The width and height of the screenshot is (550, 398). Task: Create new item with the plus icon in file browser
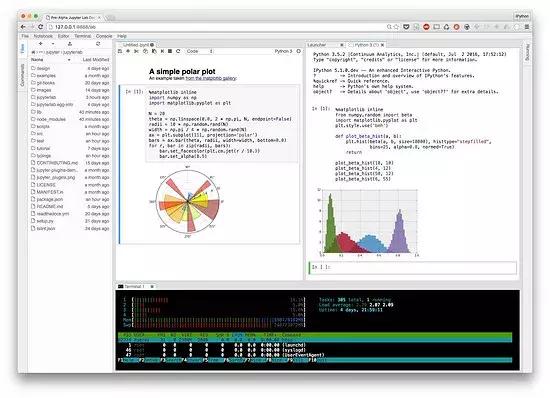(x=41, y=43)
